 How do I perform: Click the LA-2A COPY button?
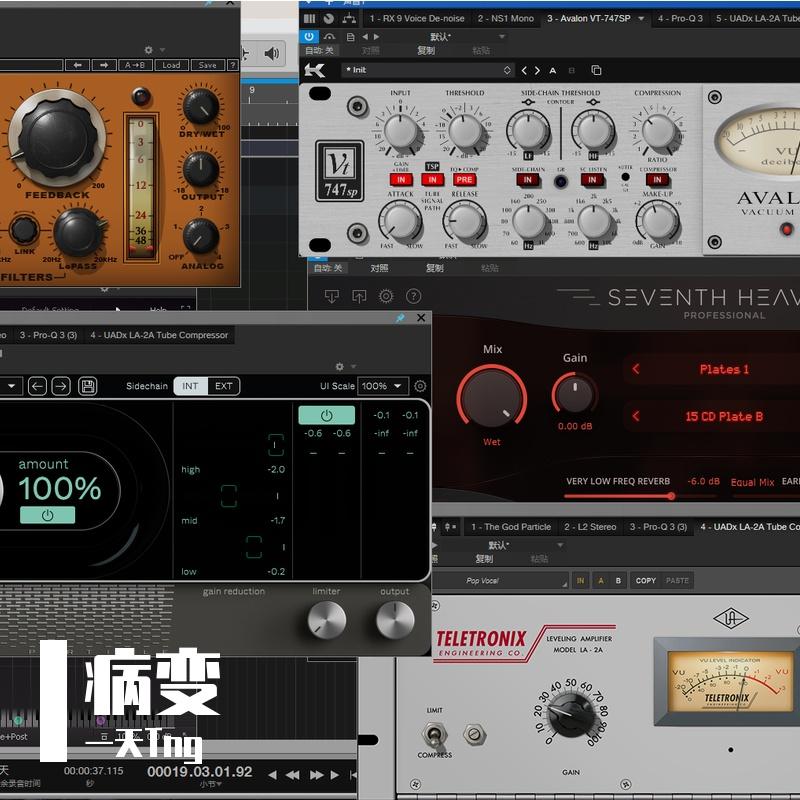tap(646, 580)
